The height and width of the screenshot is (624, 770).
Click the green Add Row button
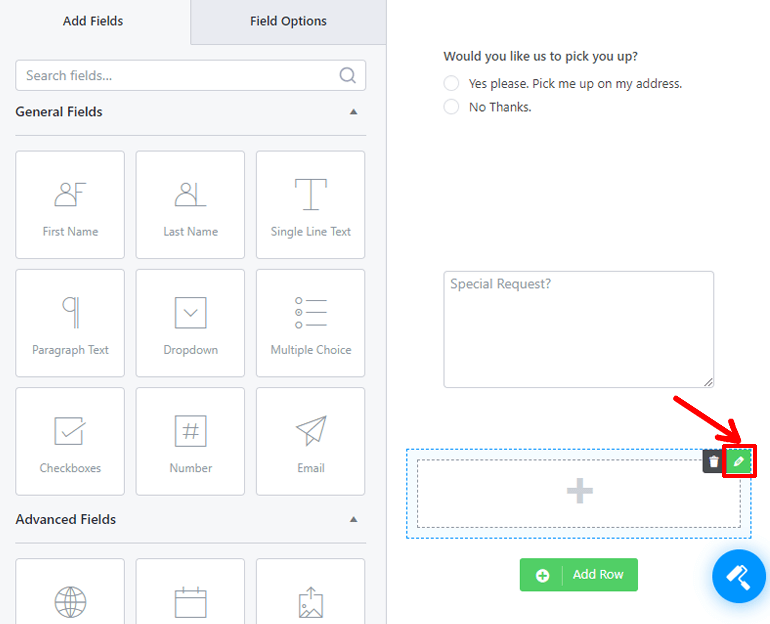(578, 574)
